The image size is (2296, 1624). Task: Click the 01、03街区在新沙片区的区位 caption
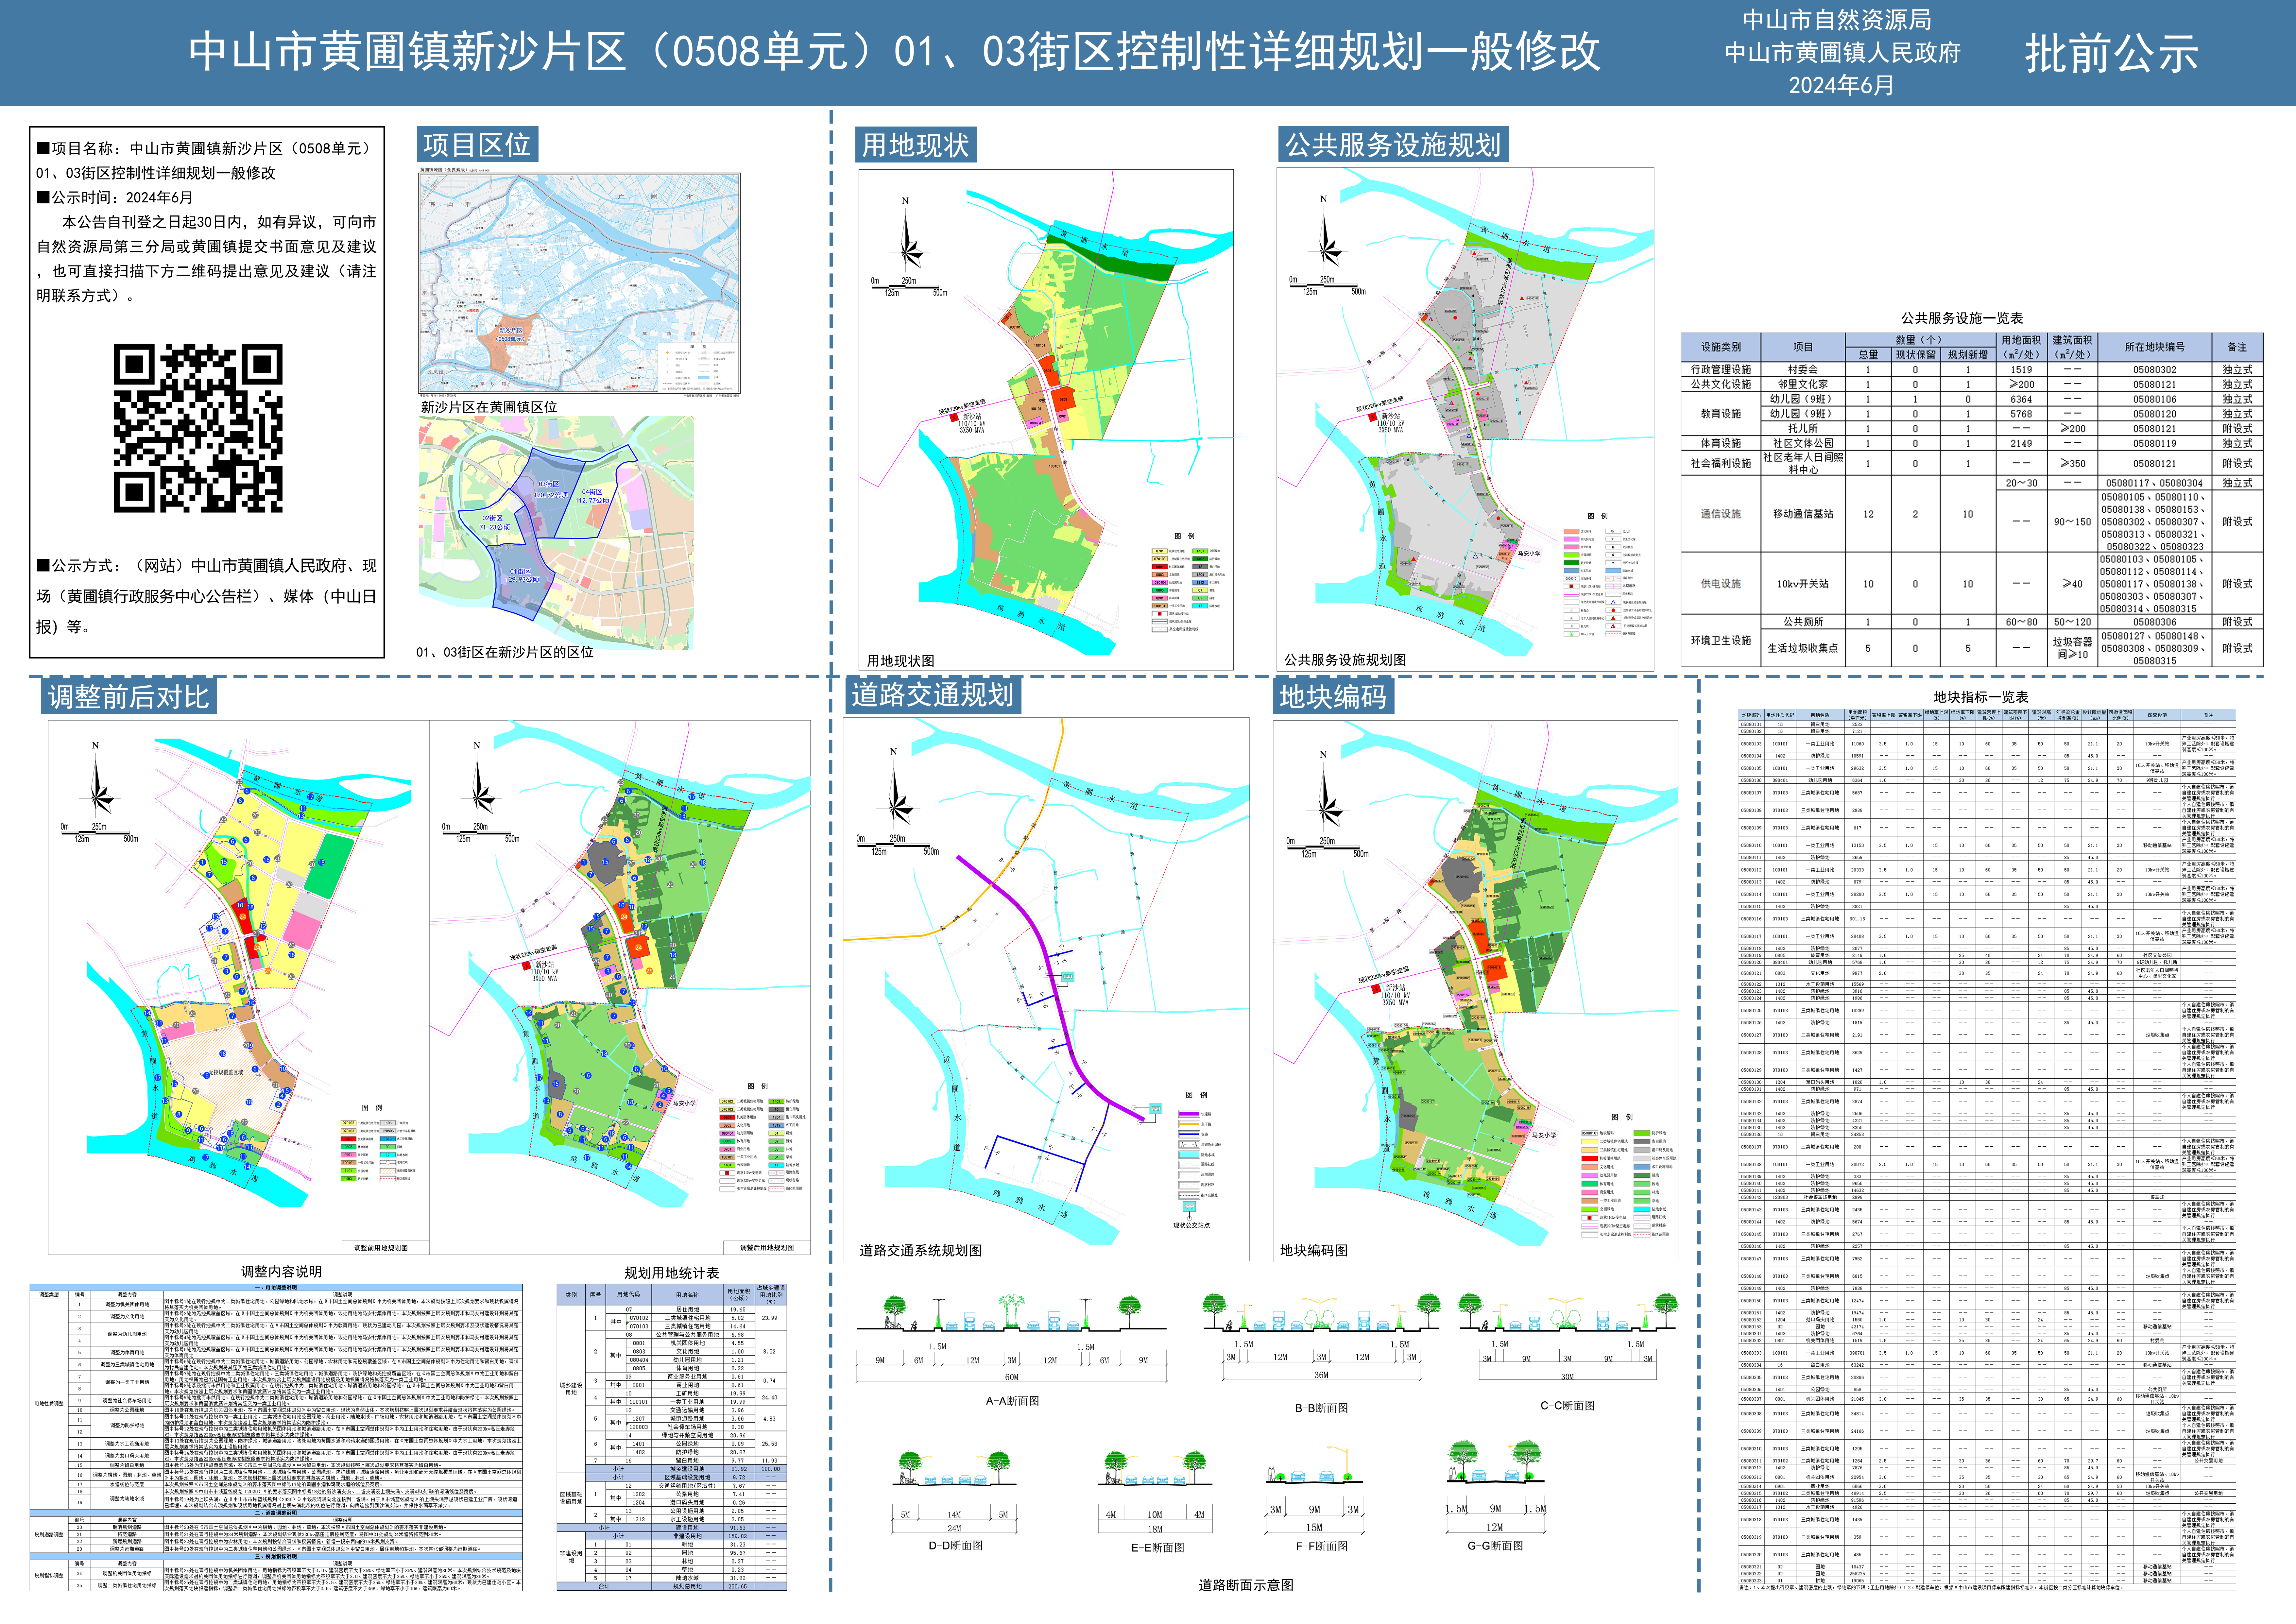505,652
